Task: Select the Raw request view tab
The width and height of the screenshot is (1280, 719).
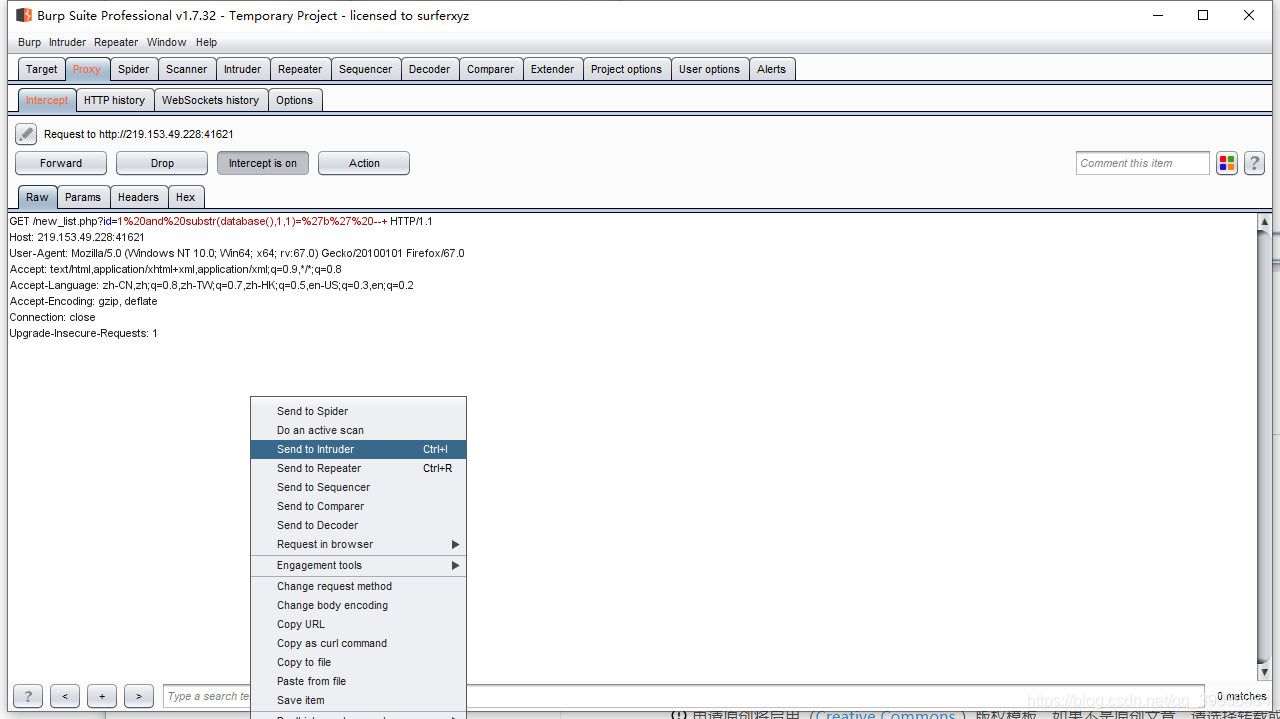Action: click(x=37, y=197)
